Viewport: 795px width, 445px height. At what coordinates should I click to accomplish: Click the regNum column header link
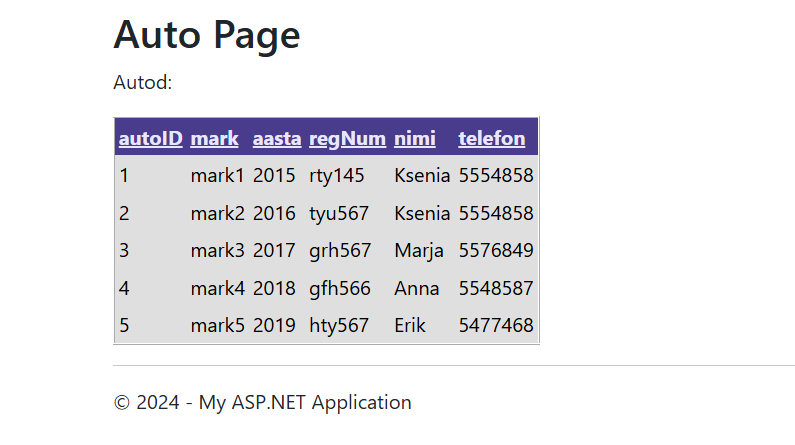tap(347, 138)
